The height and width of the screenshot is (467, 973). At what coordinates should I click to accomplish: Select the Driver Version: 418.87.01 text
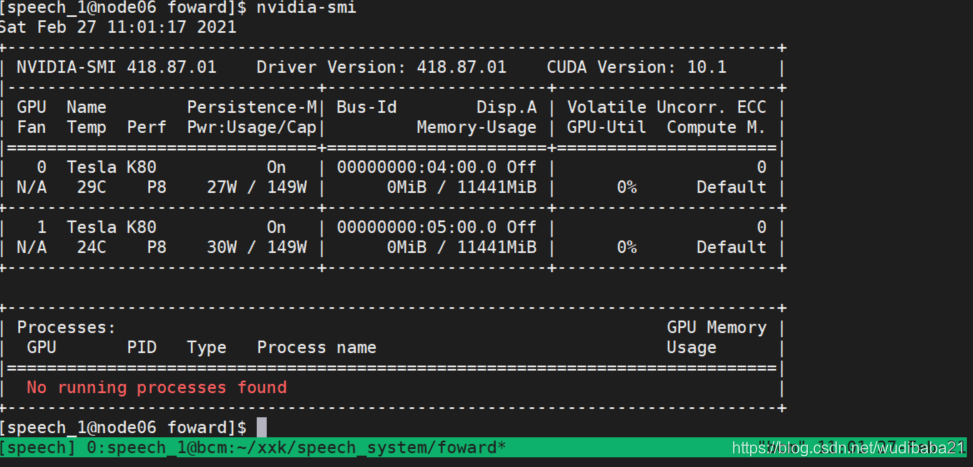tap(382, 67)
